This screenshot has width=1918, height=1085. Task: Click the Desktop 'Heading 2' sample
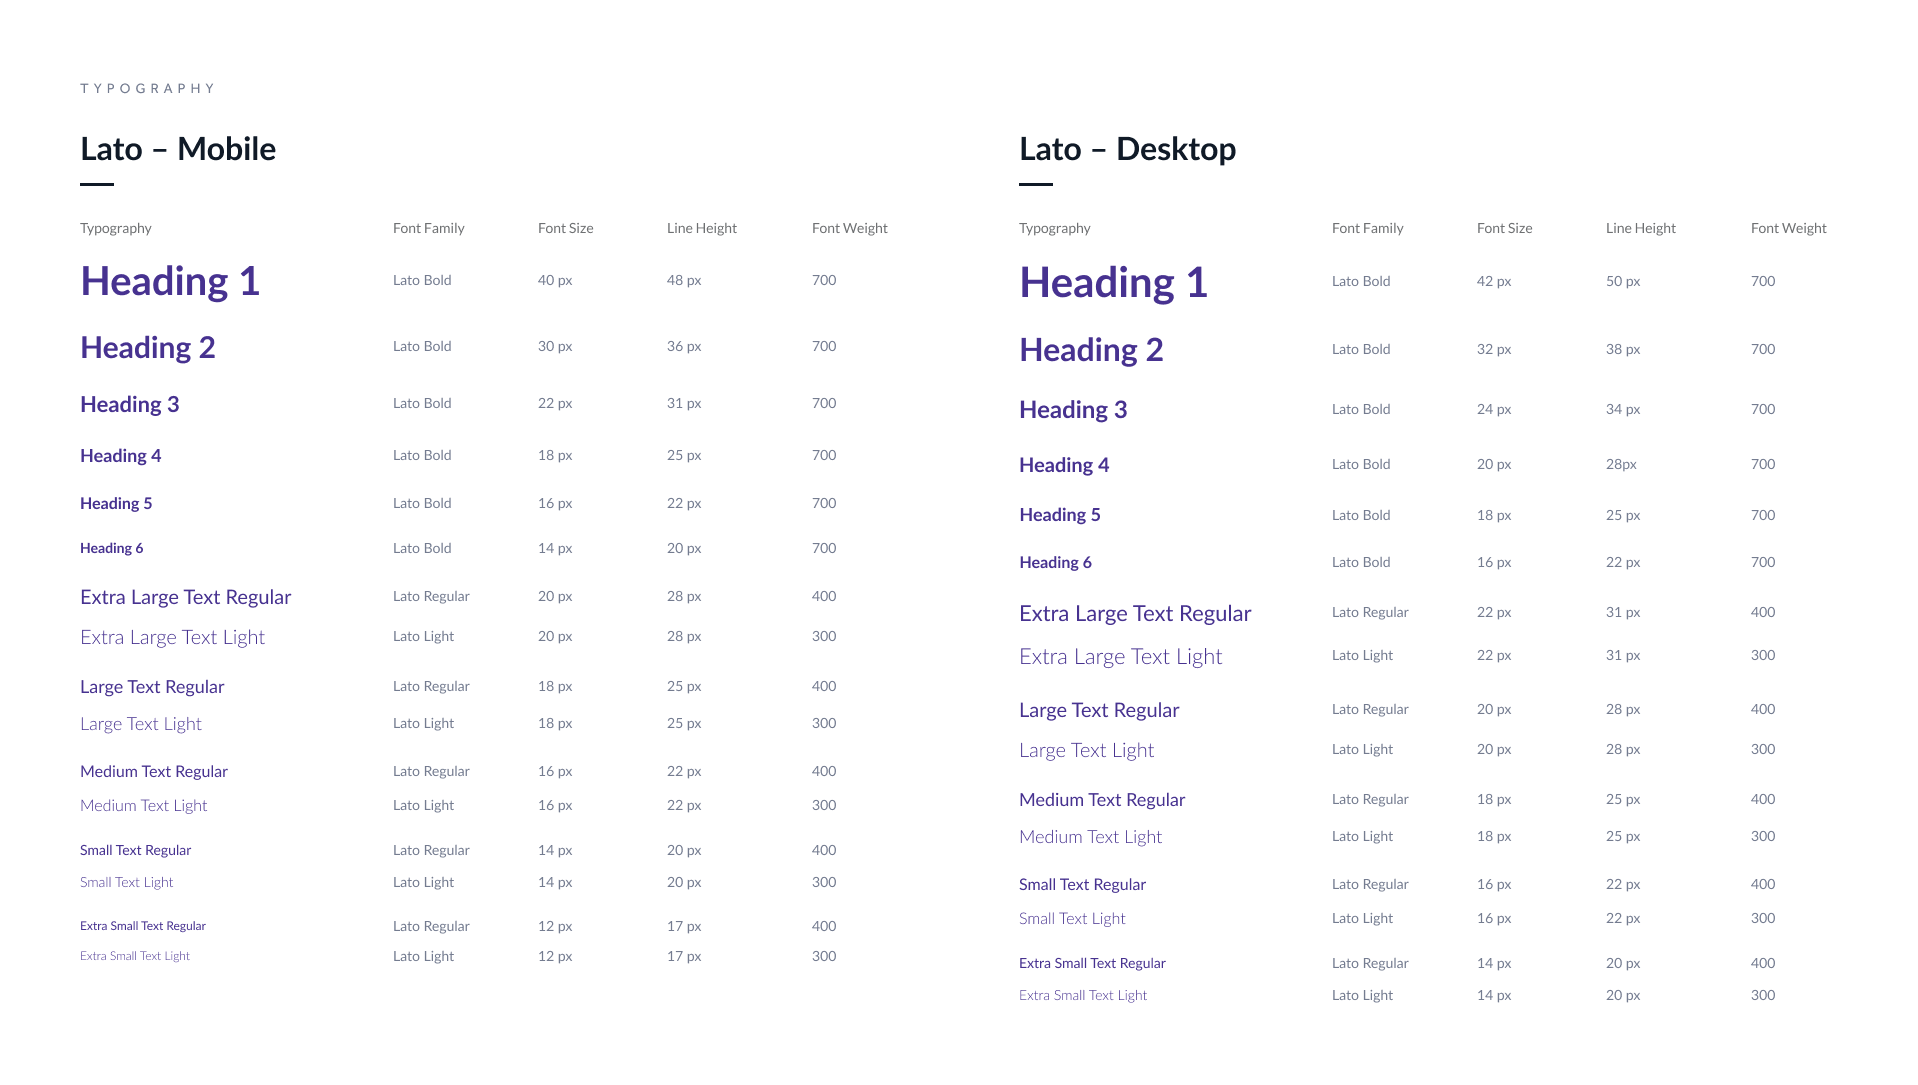click(1091, 350)
